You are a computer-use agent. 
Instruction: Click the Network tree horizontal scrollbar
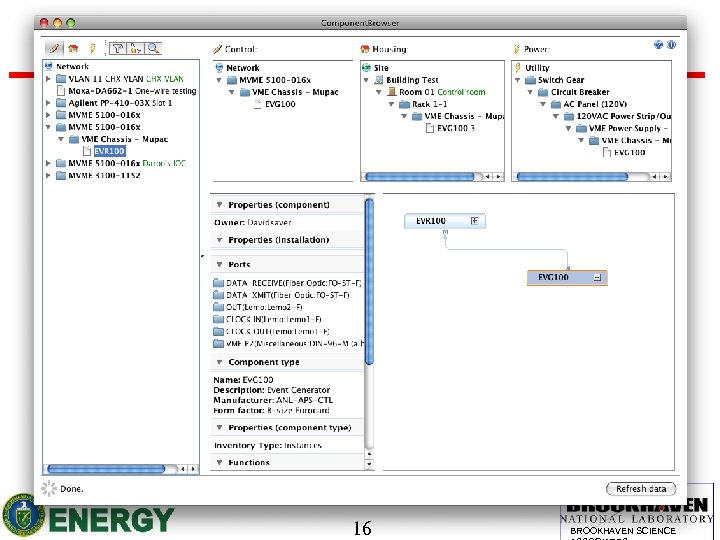click(x=106, y=469)
